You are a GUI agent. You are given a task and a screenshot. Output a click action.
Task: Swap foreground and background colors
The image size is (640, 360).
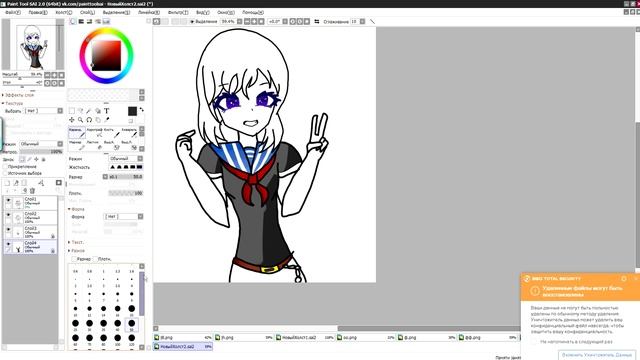[142, 109]
